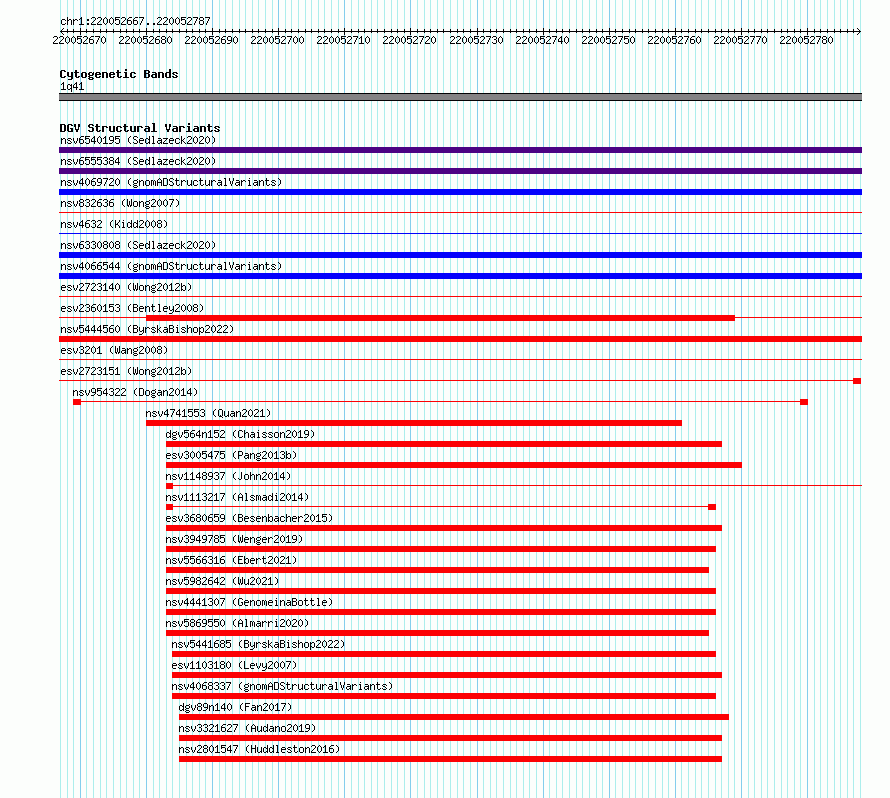The width and height of the screenshot is (890, 798).
Task: Click nsv5869550 (Almarri2020) label
Action: [237, 623]
